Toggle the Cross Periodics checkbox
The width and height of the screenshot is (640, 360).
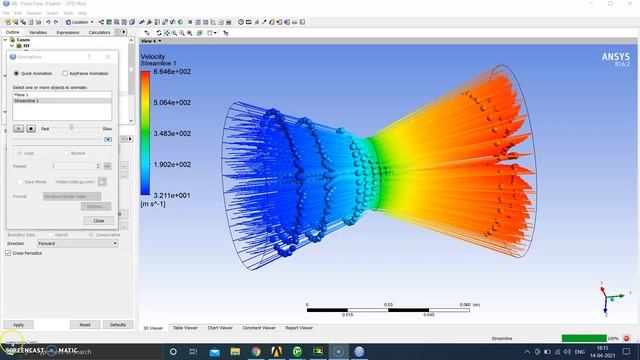tap(8, 253)
